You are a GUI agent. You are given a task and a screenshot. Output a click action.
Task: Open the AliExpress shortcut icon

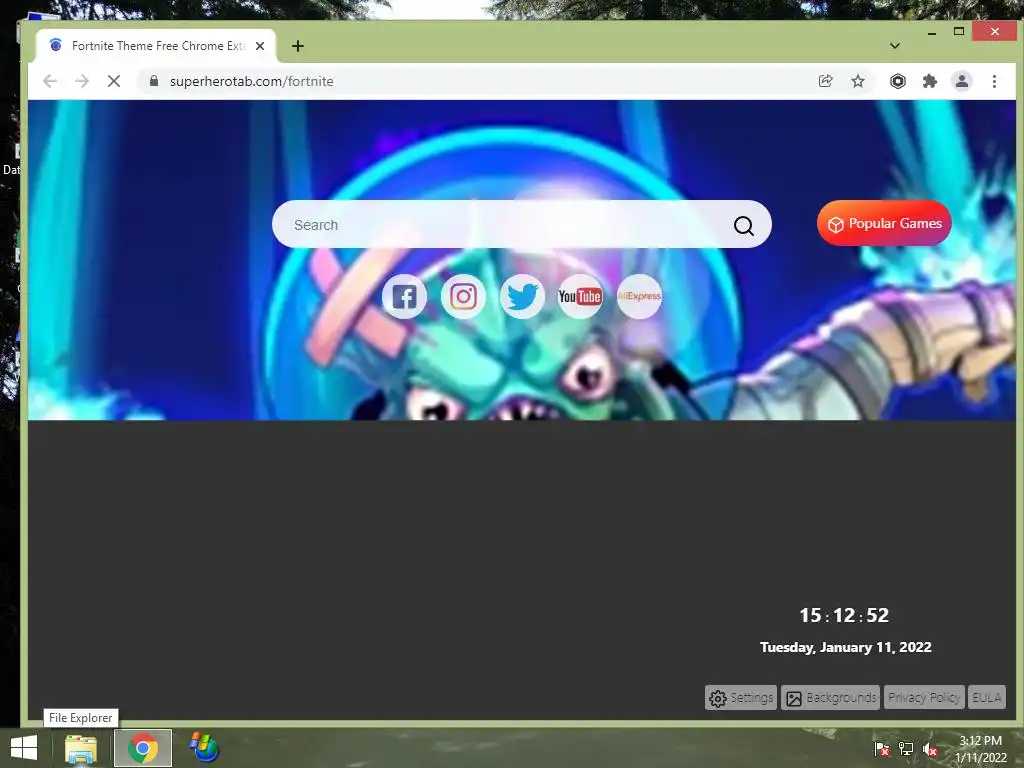639,296
